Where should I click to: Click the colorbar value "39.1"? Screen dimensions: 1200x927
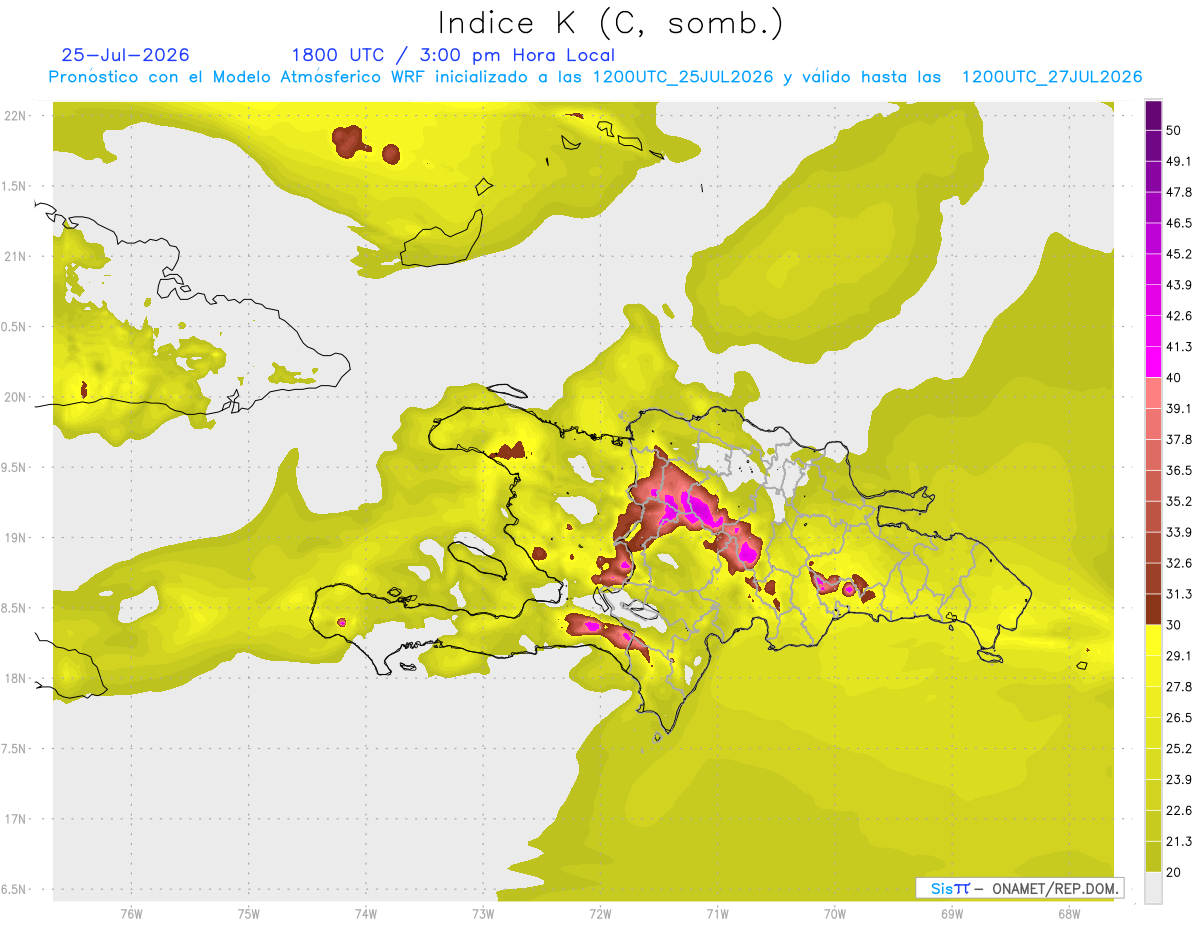tap(1180, 408)
